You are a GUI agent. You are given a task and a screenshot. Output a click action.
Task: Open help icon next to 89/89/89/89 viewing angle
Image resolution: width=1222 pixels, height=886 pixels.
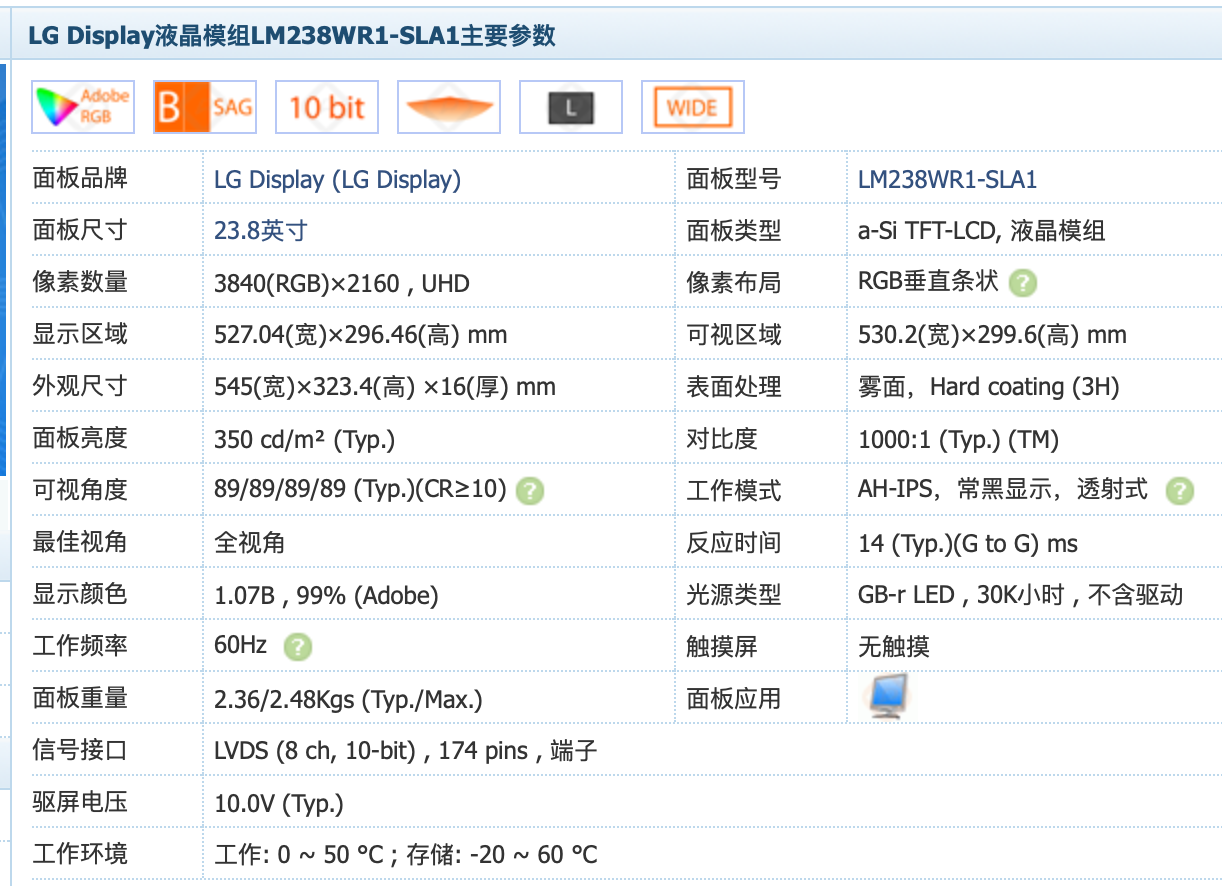pos(530,491)
